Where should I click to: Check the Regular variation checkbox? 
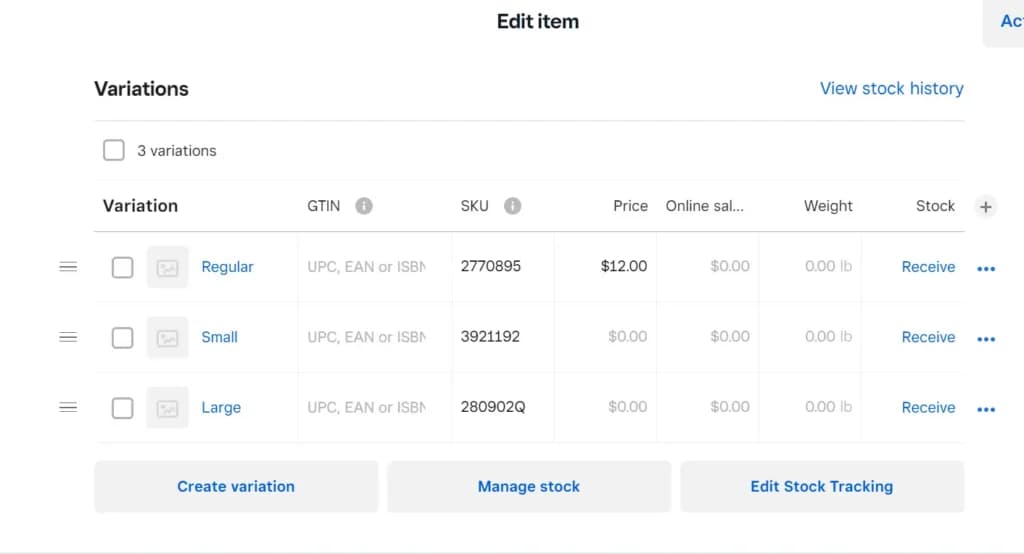(x=122, y=267)
